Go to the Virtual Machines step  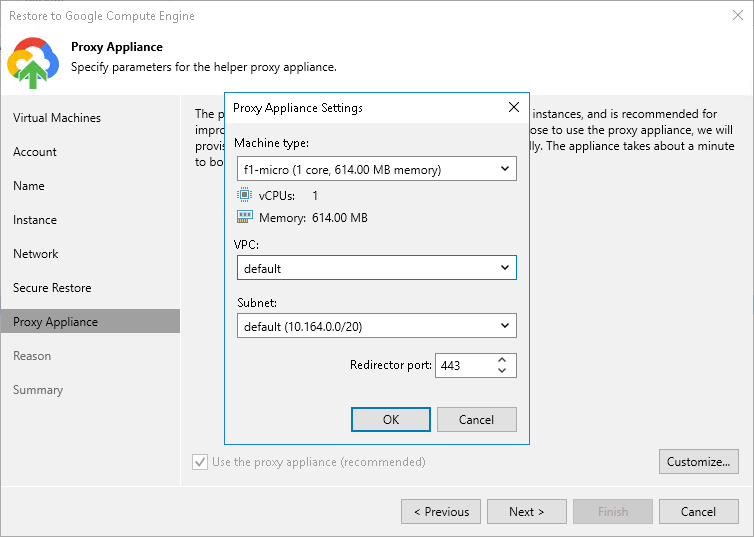[57, 118]
